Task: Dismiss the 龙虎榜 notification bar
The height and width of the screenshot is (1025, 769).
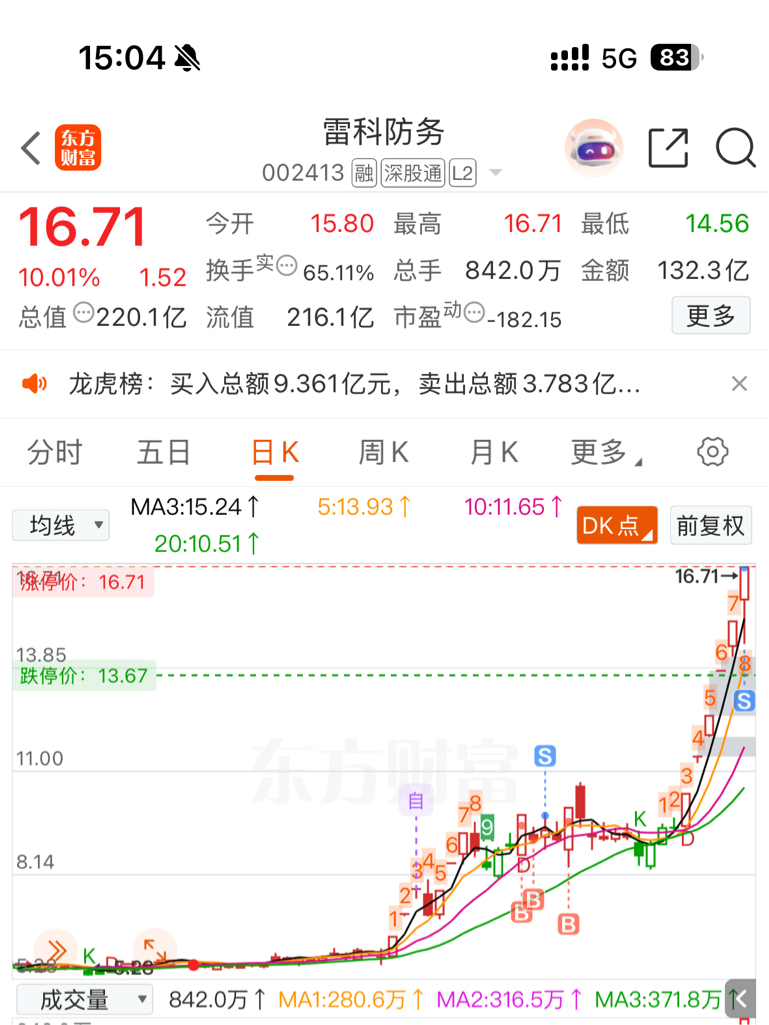Action: click(739, 384)
